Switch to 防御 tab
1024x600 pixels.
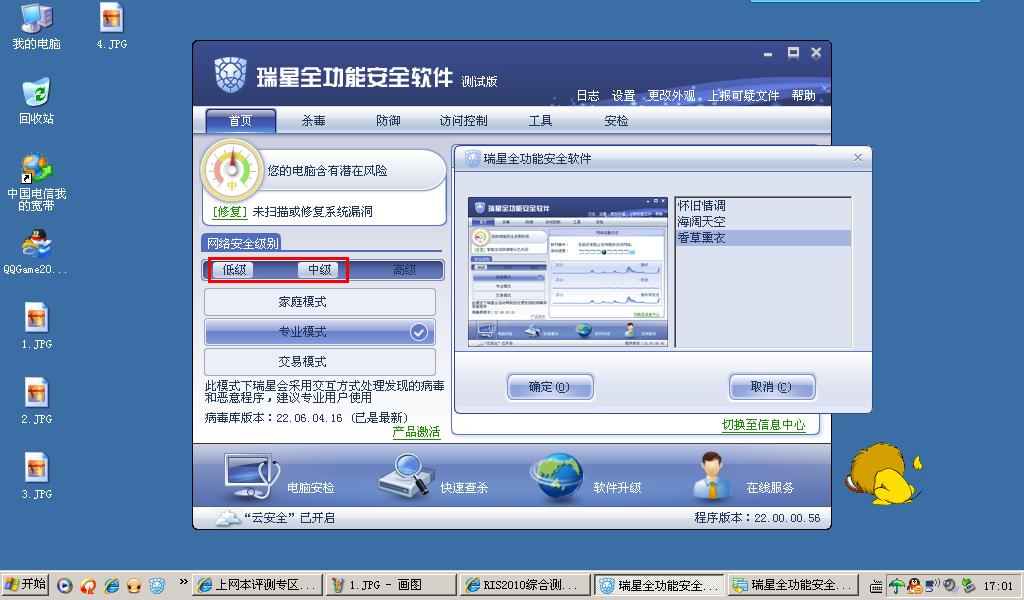(388, 121)
